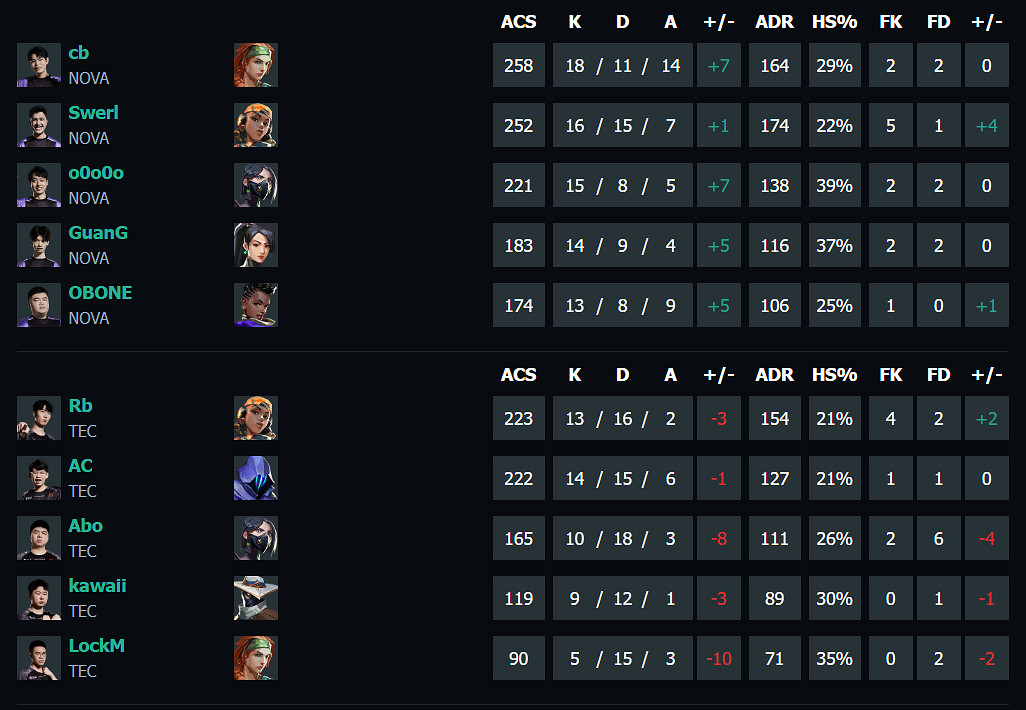The width and height of the screenshot is (1026, 710).
Task: Click the ACS column header for NOVA
Action: click(518, 22)
